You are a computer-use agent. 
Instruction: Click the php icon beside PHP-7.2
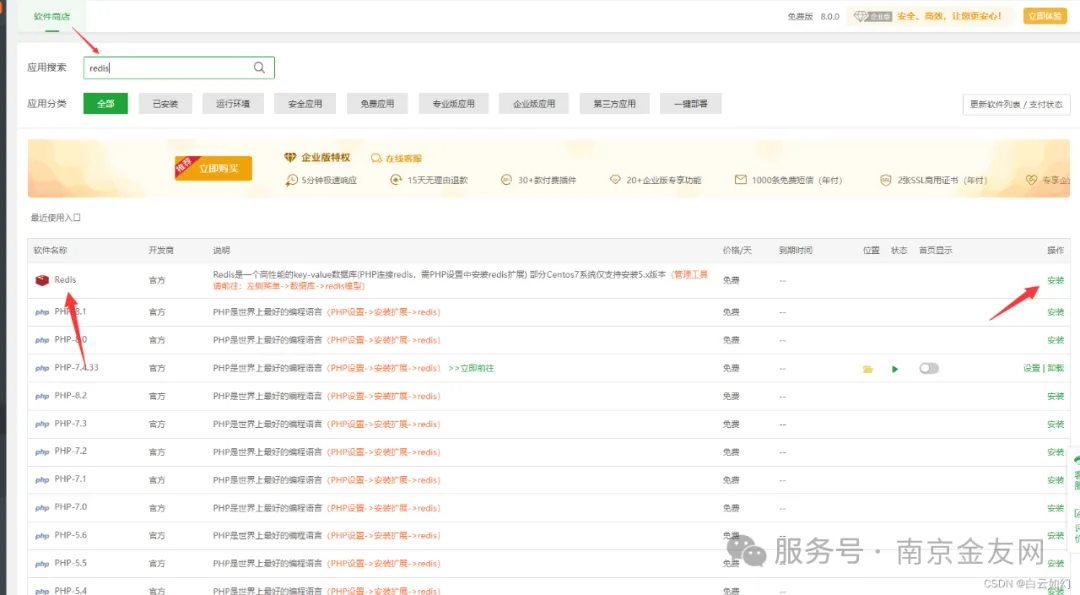(x=42, y=452)
